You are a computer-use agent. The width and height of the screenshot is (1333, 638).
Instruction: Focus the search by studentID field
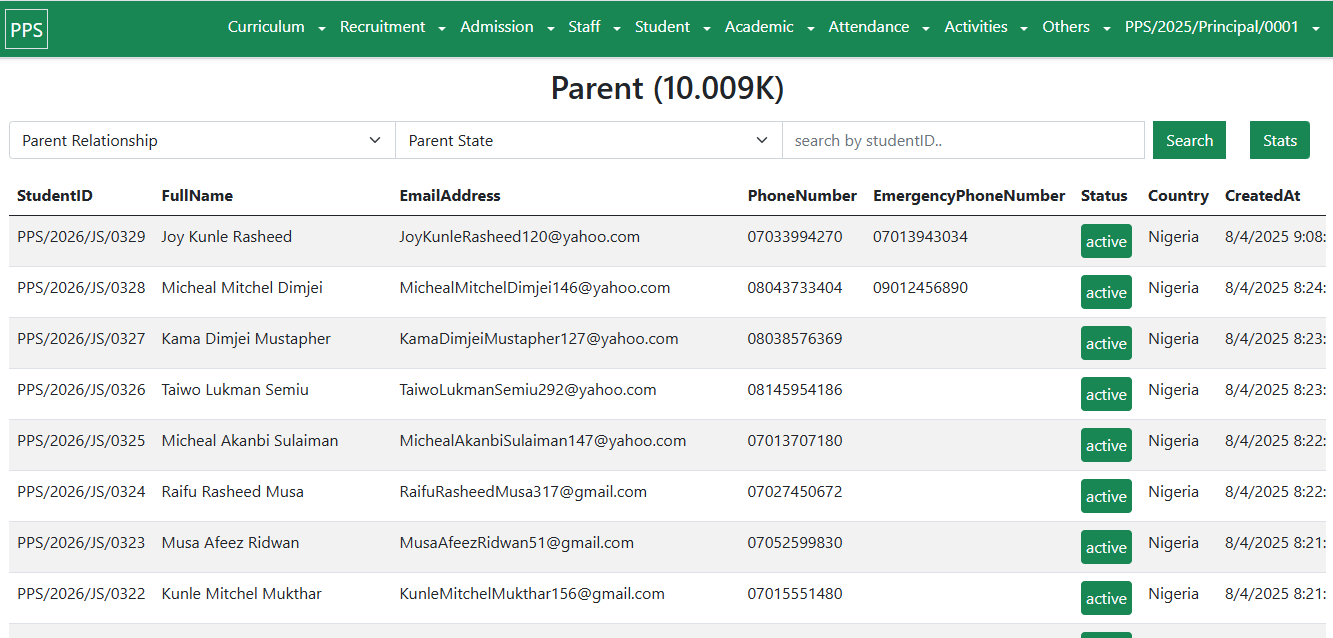coord(962,141)
